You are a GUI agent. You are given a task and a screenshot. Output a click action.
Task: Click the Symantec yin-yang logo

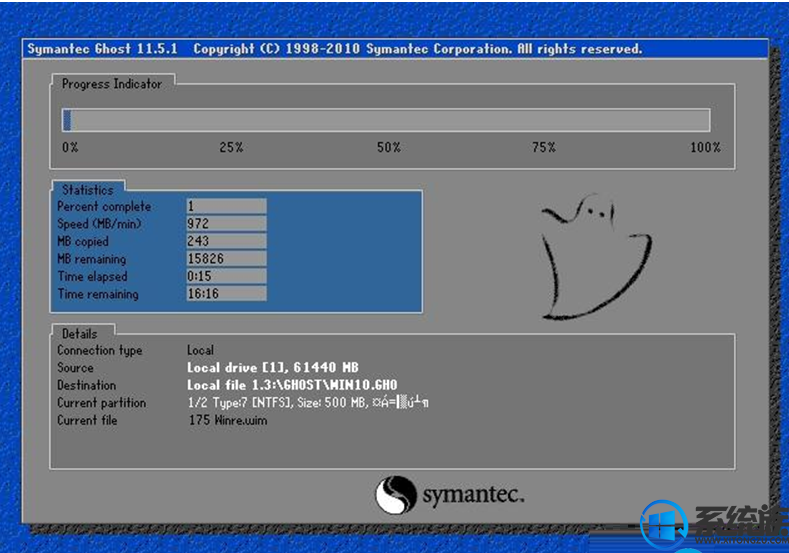tap(396, 495)
